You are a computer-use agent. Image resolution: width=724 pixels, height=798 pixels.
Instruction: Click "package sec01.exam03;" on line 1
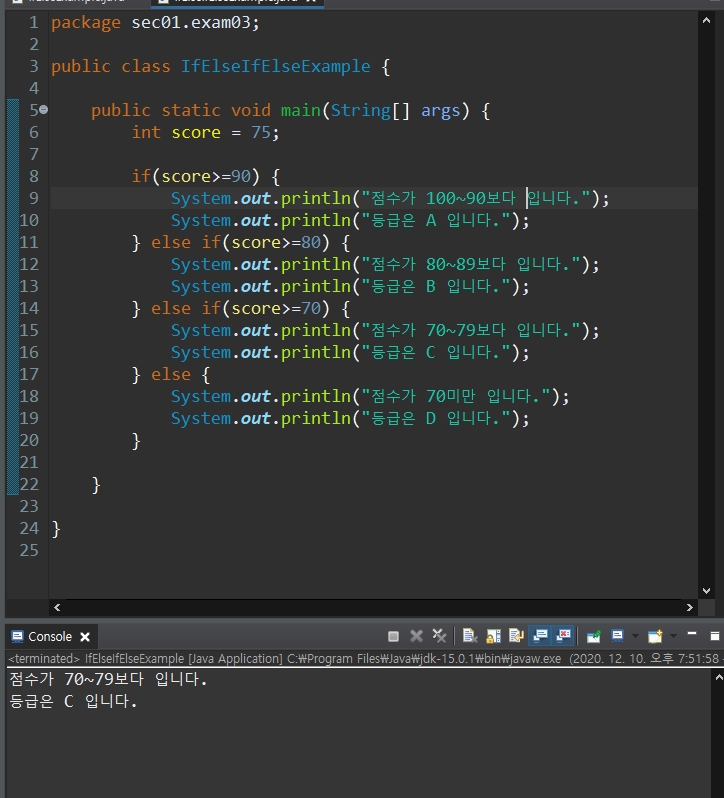point(155,23)
